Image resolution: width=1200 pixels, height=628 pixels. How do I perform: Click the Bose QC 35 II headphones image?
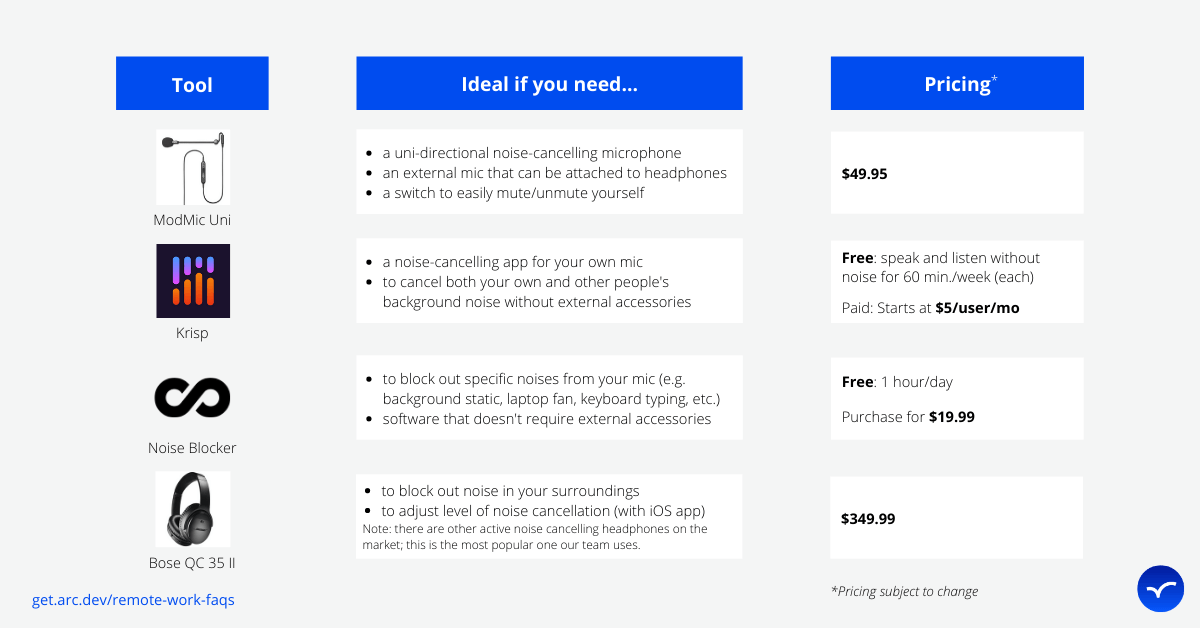pyautogui.click(x=192, y=509)
